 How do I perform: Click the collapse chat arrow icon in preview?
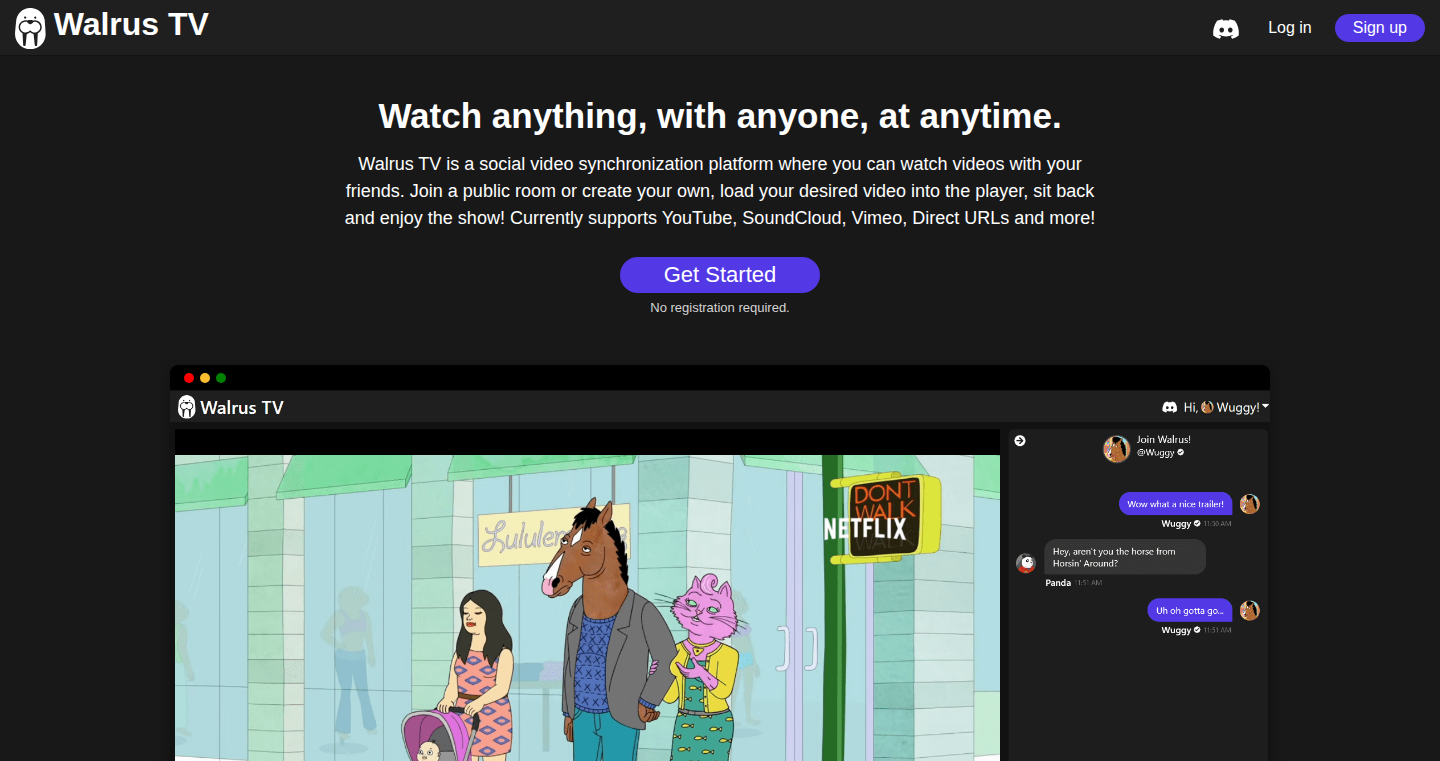1020,441
